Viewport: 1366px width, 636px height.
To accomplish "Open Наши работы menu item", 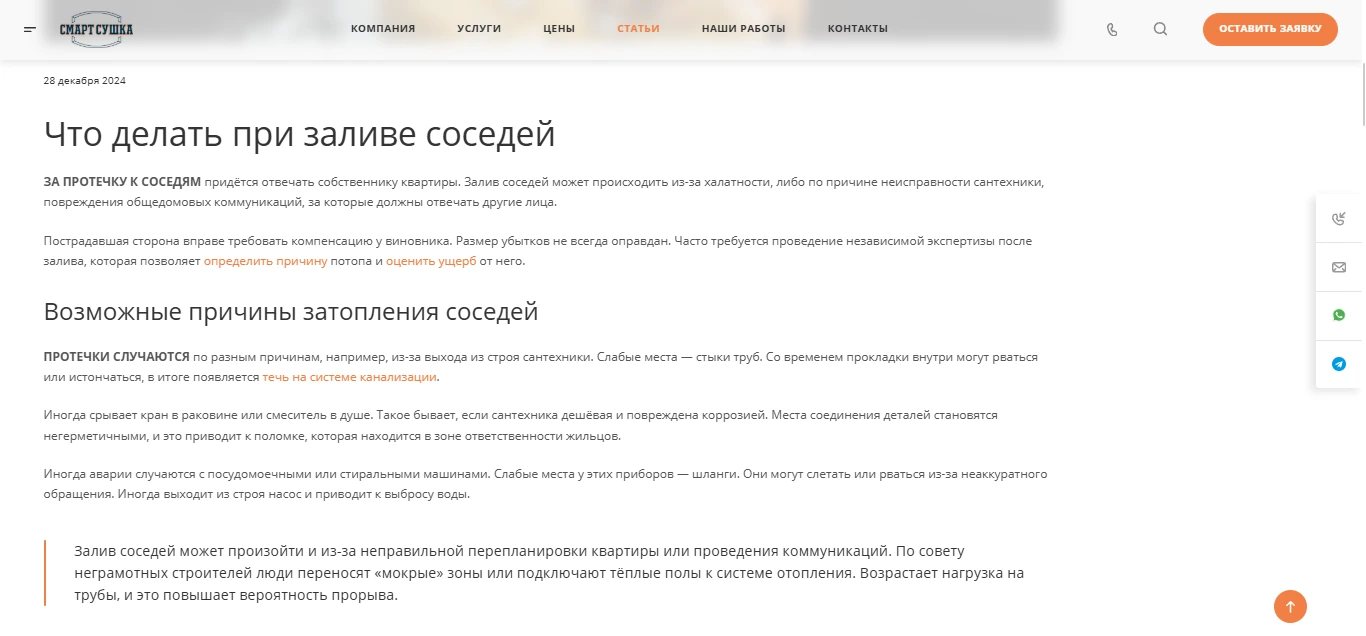I will click(x=743, y=29).
